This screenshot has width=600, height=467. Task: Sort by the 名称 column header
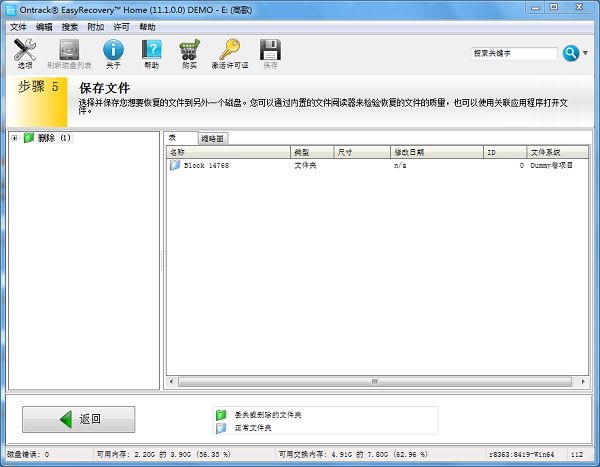pyautogui.click(x=228, y=152)
